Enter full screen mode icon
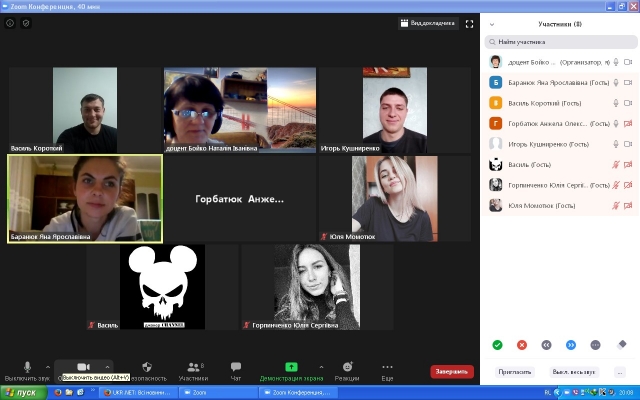 coord(469,24)
